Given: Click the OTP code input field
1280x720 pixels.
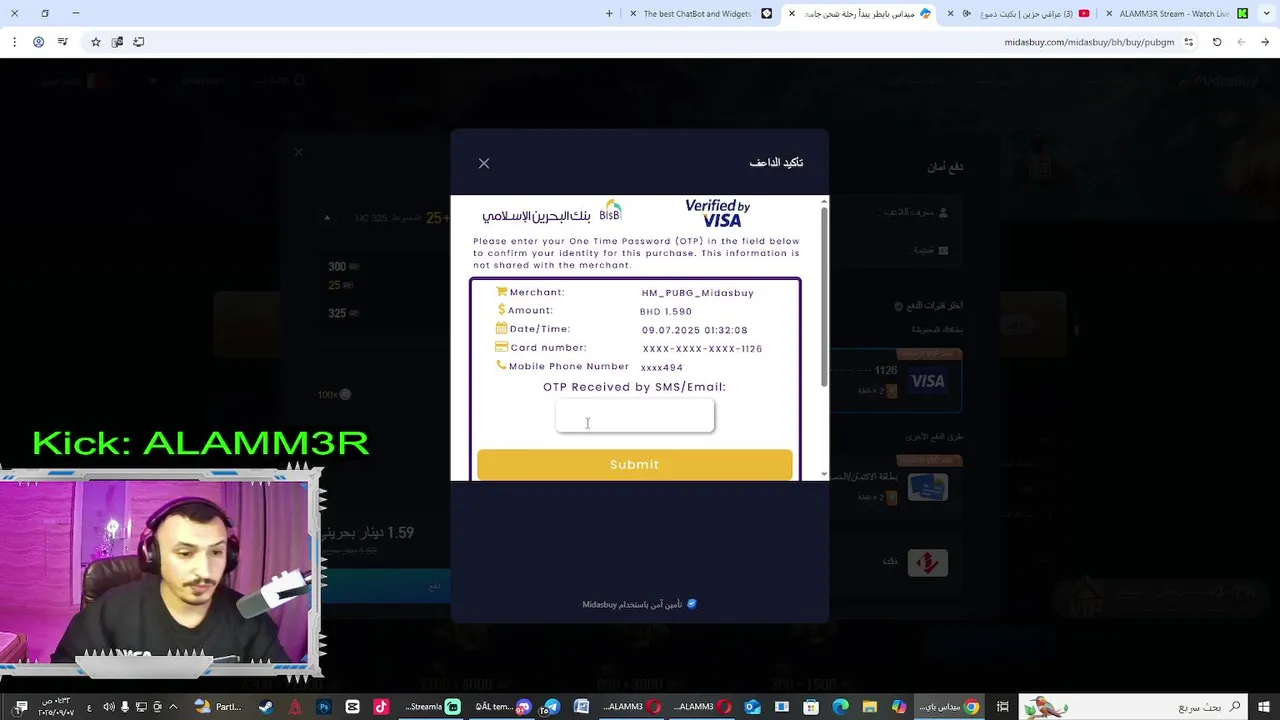Looking at the screenshot, I should (635, 416).
